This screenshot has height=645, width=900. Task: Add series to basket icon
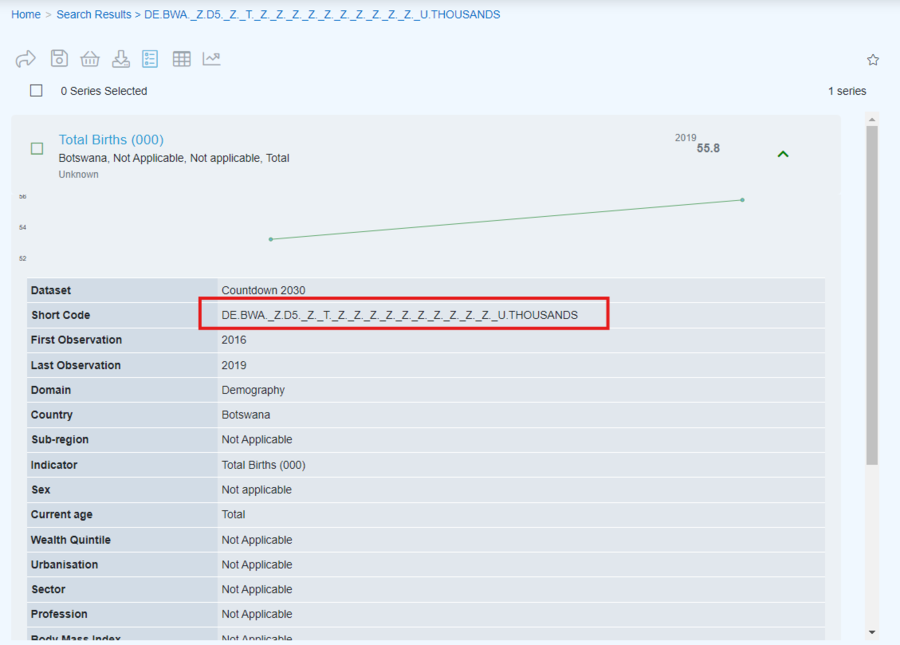coord(90,59)
